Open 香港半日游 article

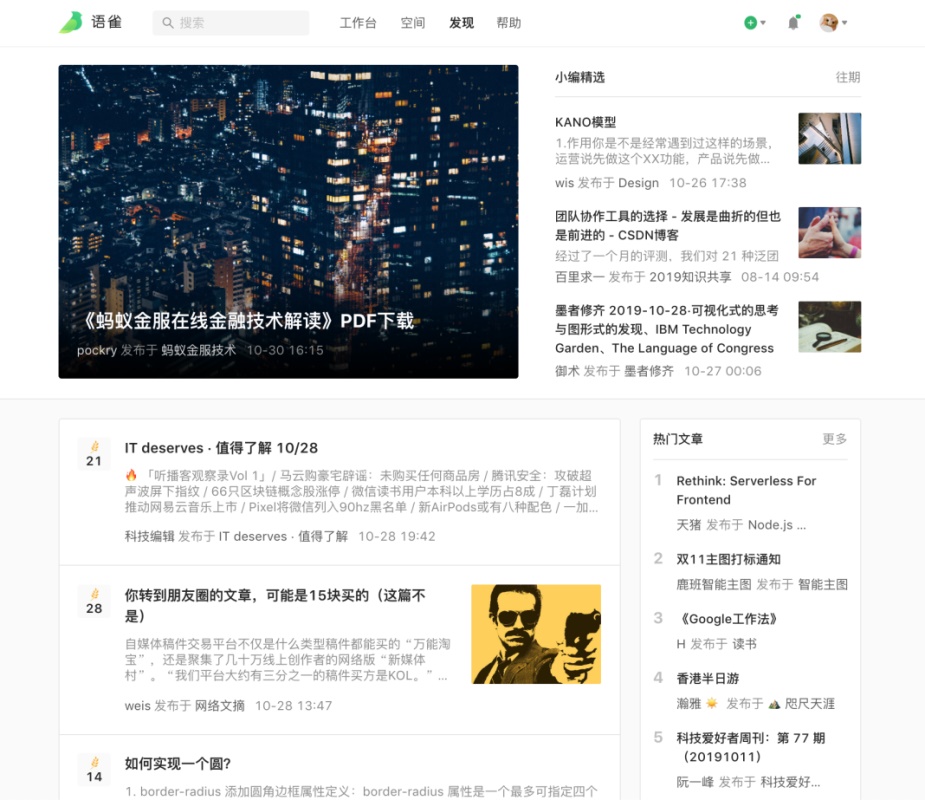(x=707, y=678)
